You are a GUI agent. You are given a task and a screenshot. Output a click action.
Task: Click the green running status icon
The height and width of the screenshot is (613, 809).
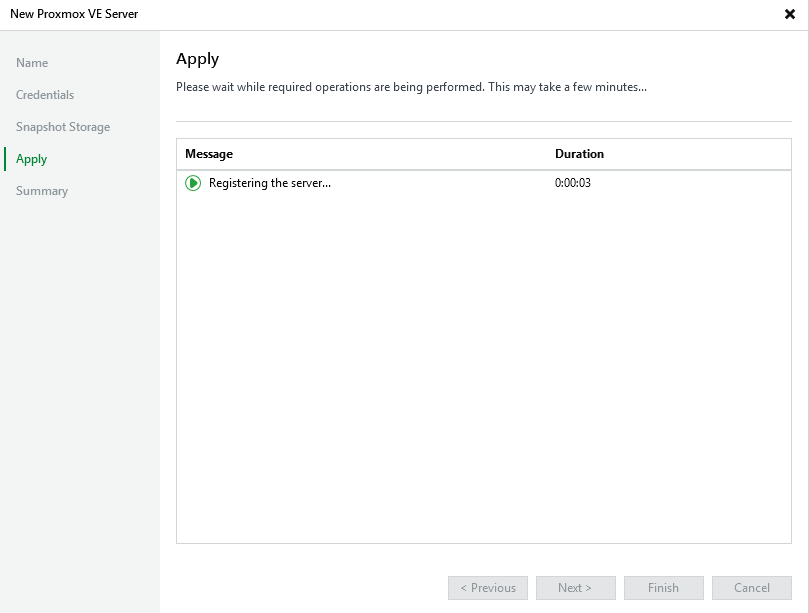coord(193,183)
